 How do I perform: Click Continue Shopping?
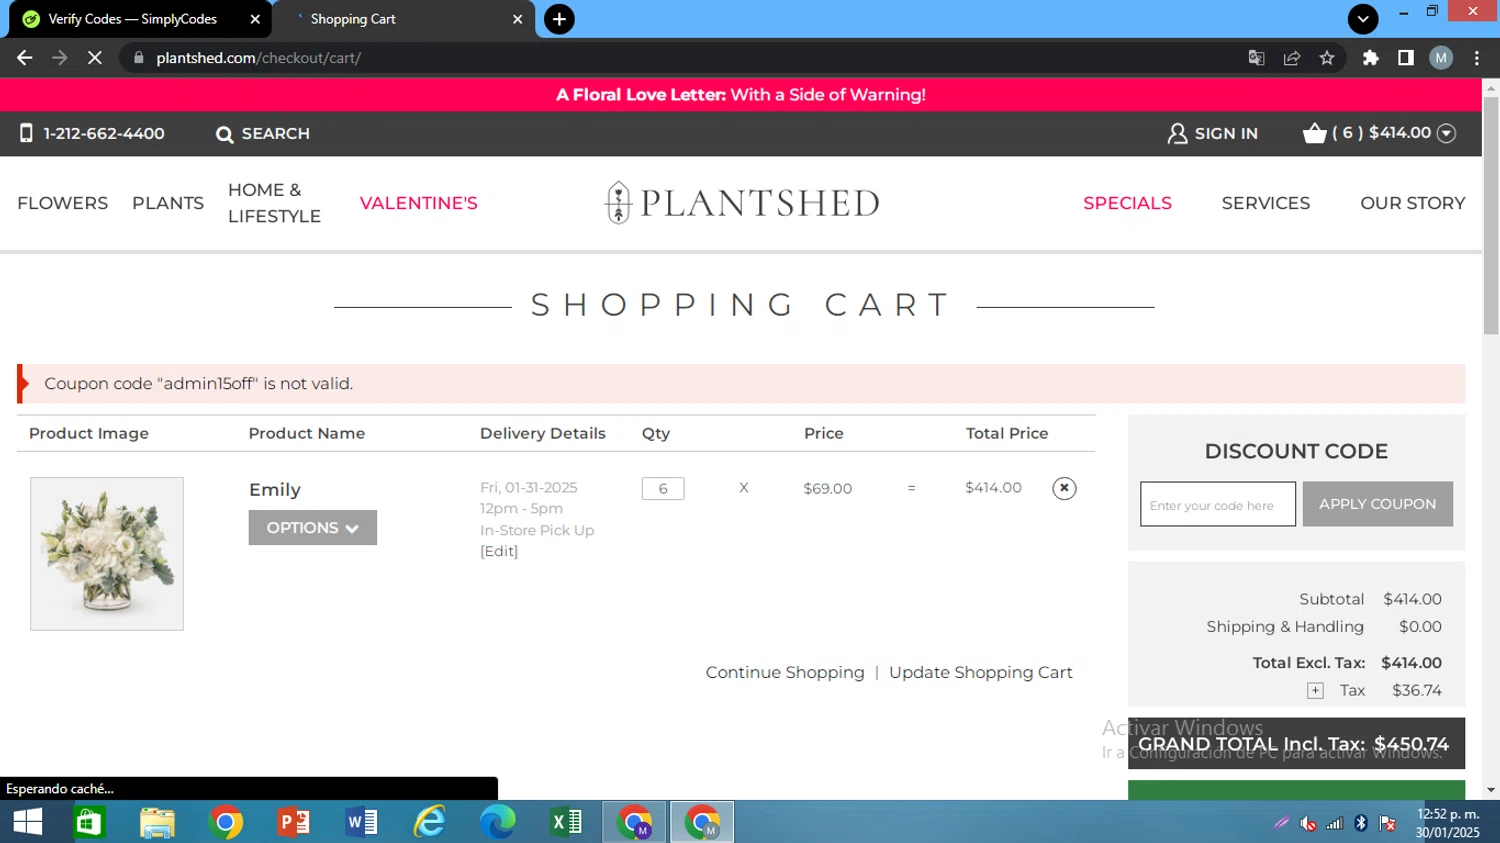[x=785, y=672]
